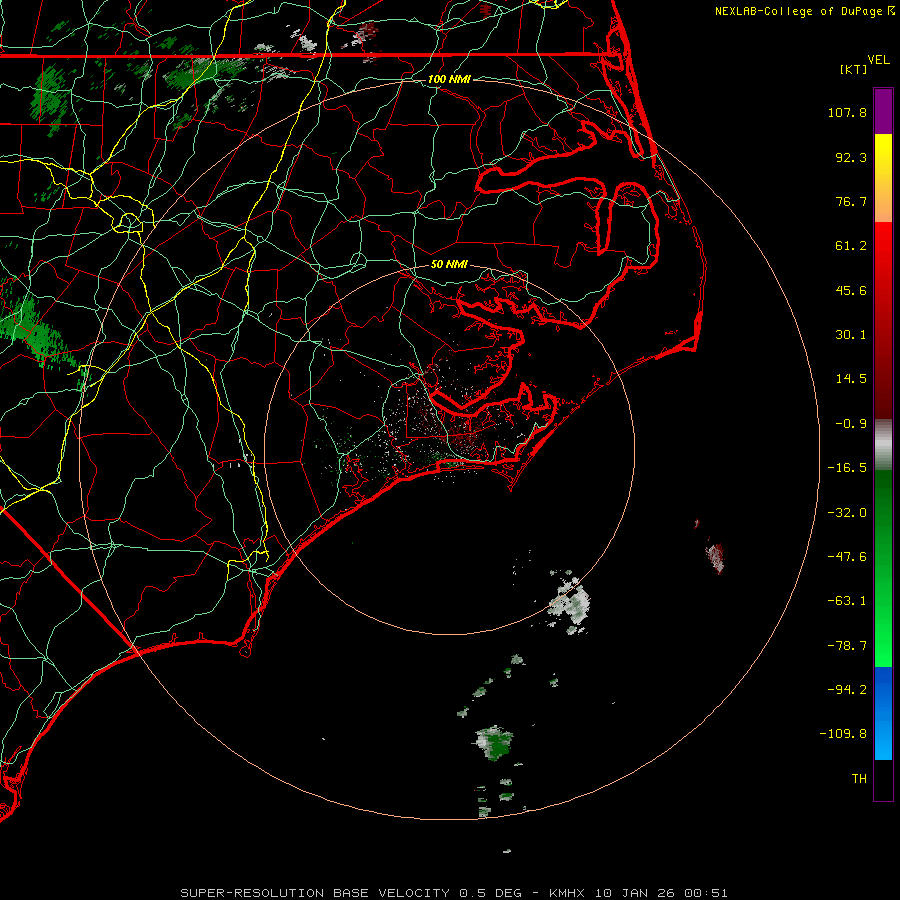Click the -109.8 value on velocity scale
This screenshot has width=900, height=900.
[843, 734]
